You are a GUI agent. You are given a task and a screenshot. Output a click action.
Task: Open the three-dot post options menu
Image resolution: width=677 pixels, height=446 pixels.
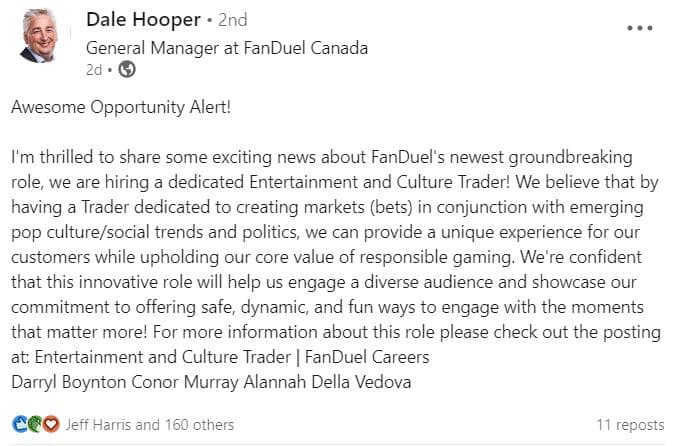640,28
